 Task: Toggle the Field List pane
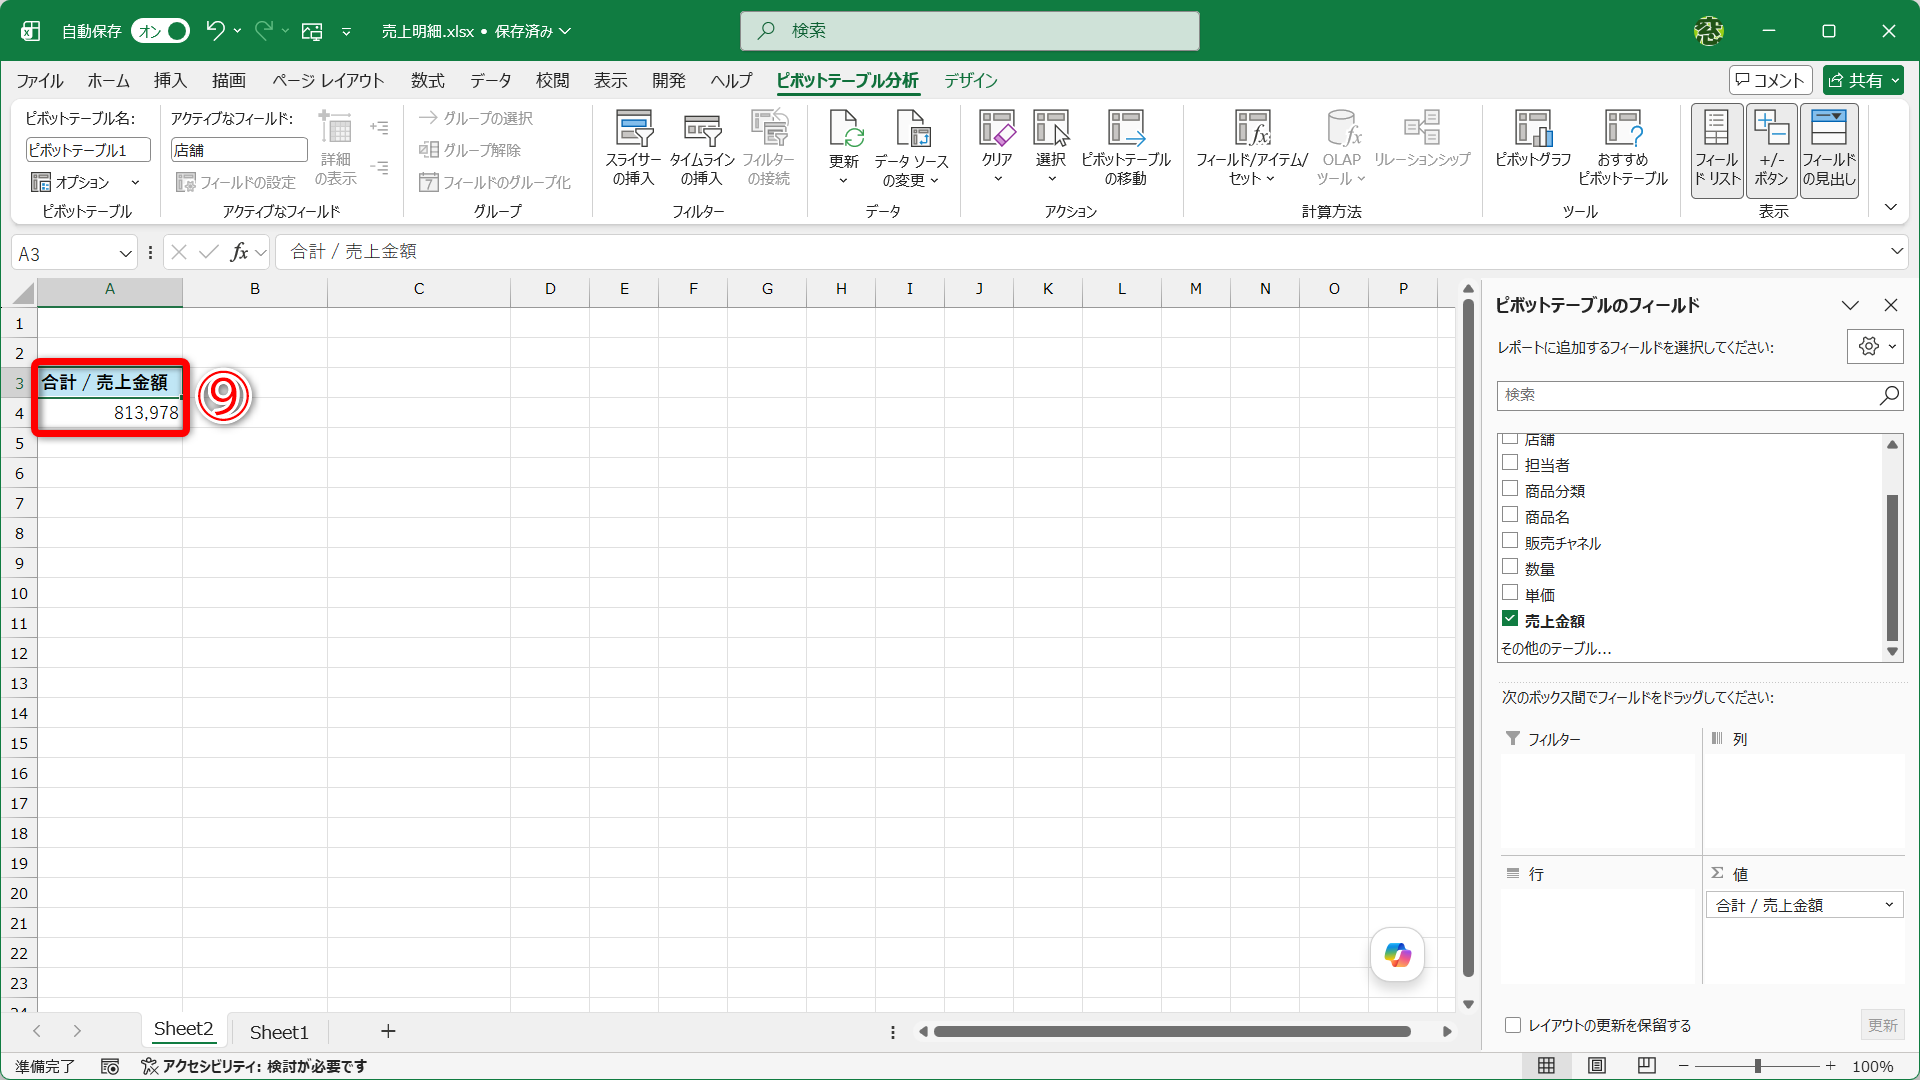click(x=1717, y=150)
